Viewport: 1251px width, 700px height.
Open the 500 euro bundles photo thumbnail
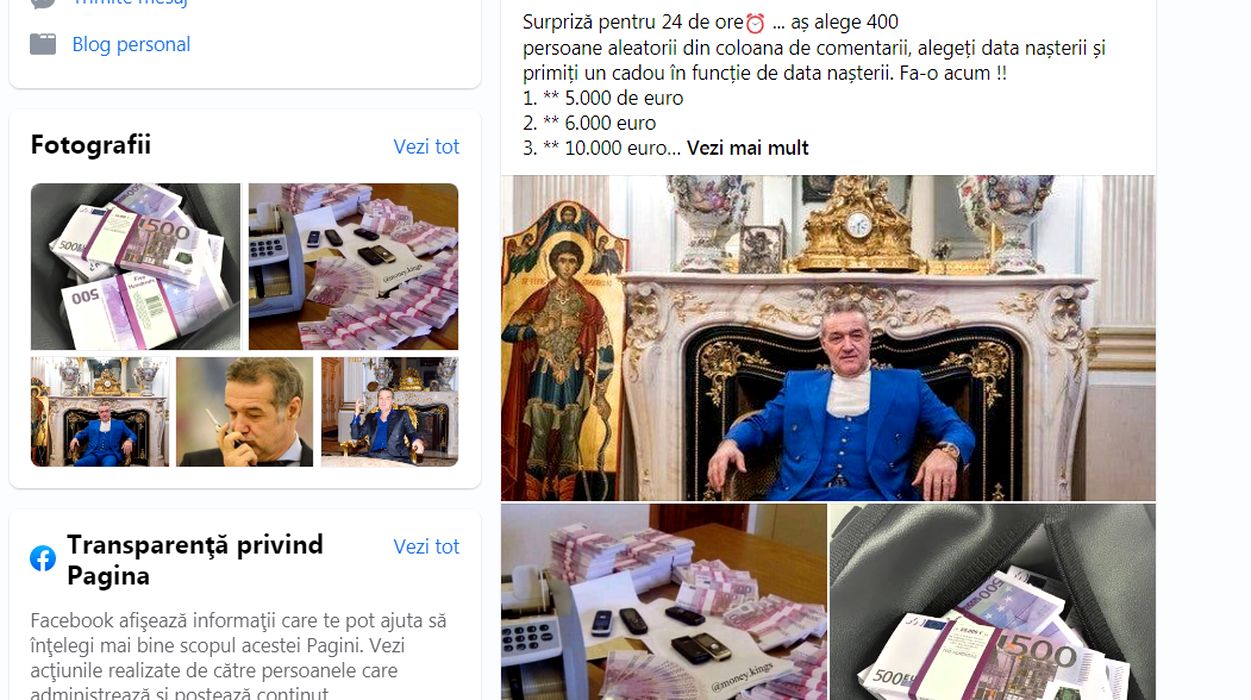pos(136,266)
